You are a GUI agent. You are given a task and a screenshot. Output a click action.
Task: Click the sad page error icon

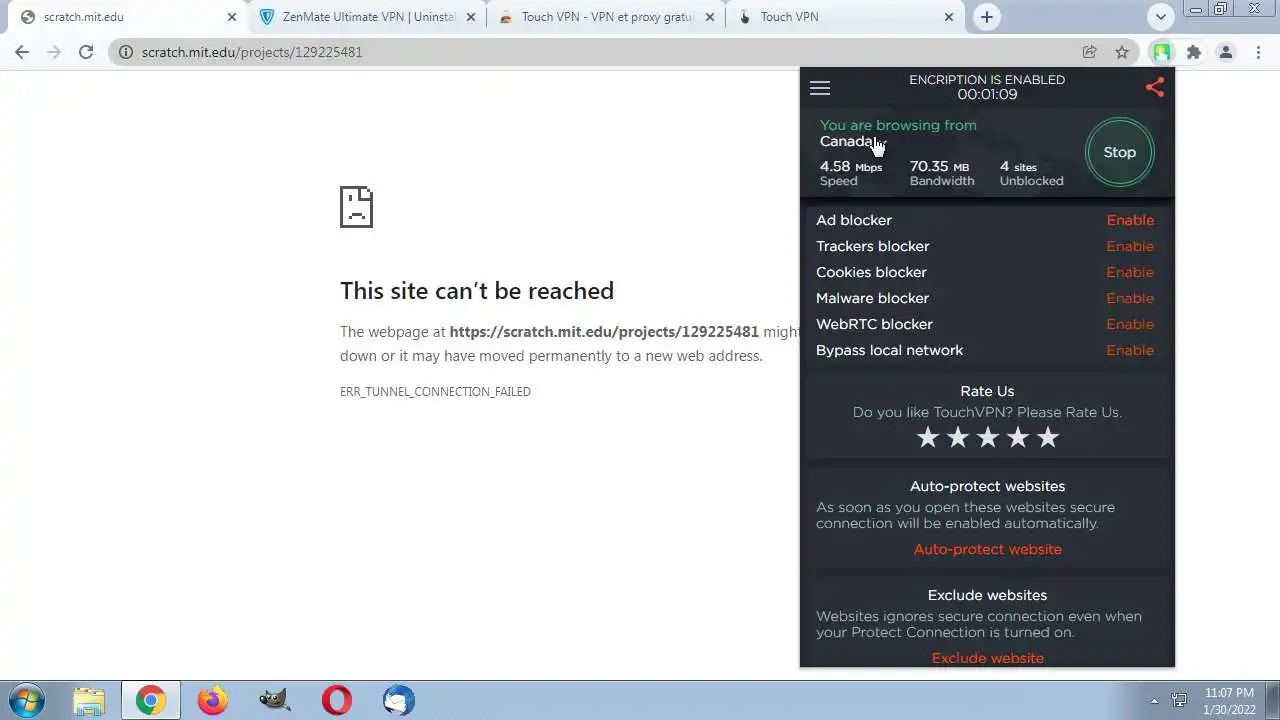[x=356, y=207]
